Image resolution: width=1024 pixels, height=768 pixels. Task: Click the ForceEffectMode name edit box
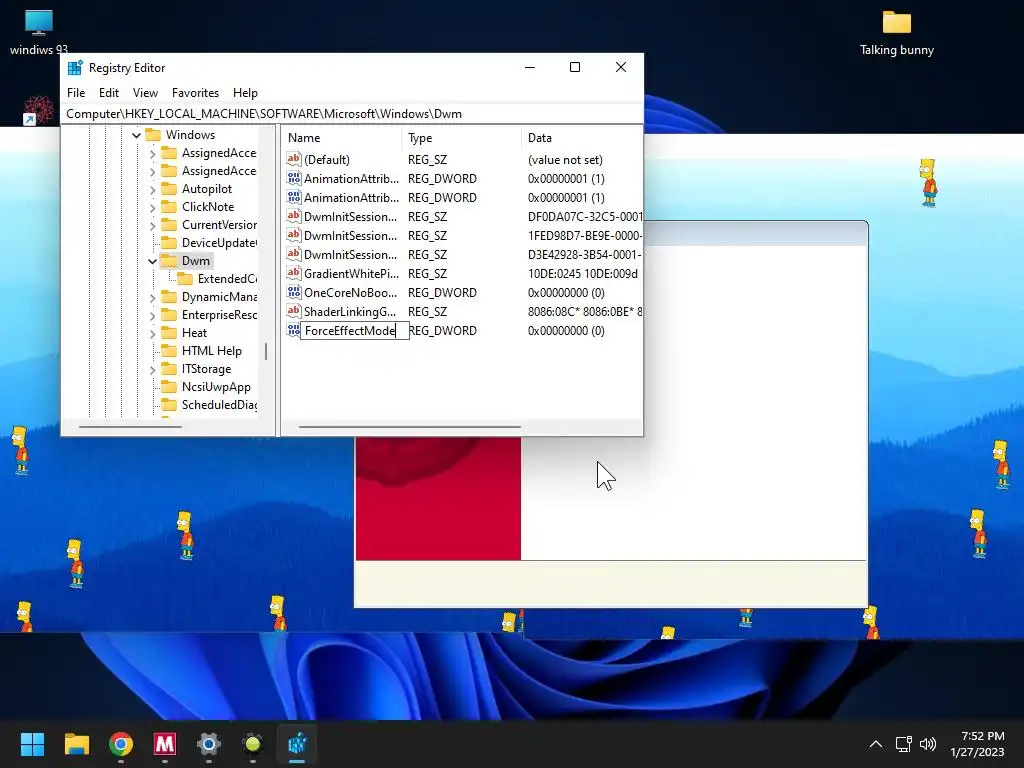tap(355, 330)
